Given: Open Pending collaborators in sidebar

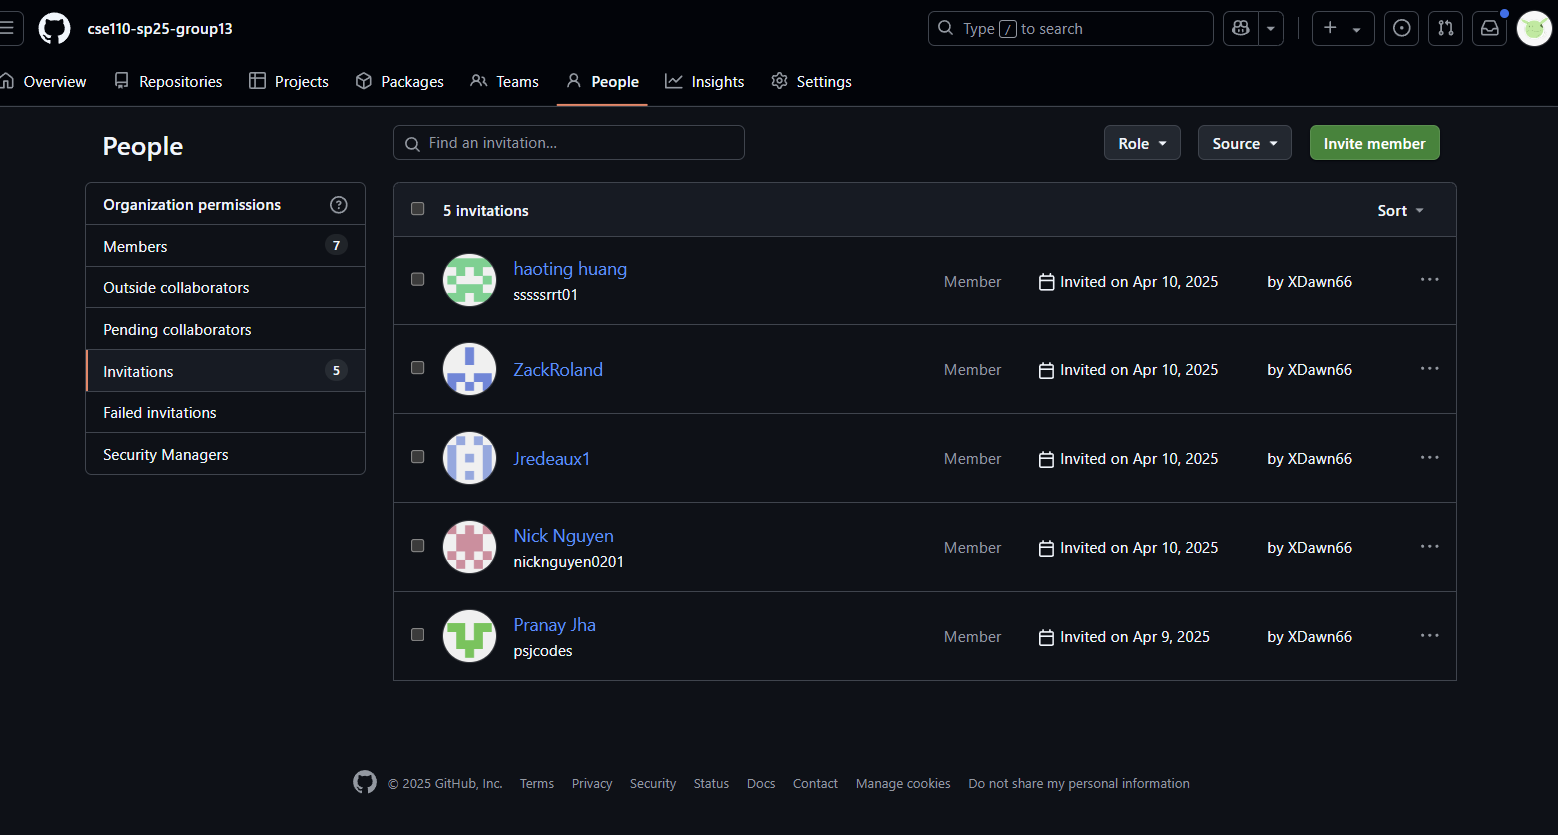Looking at the screenshot, I should 226,329.
